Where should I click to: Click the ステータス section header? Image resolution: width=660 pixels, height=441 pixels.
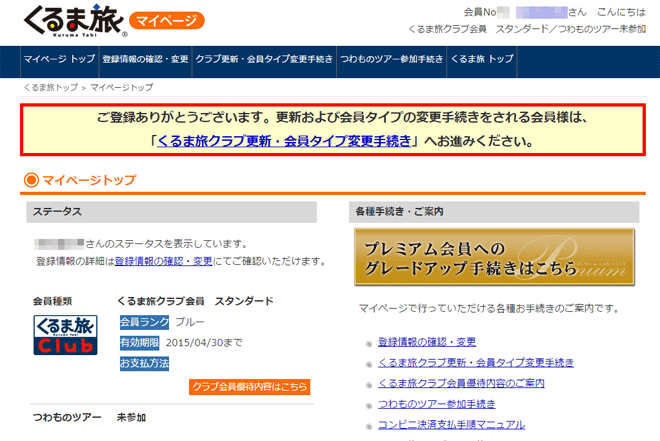[171, 212]
